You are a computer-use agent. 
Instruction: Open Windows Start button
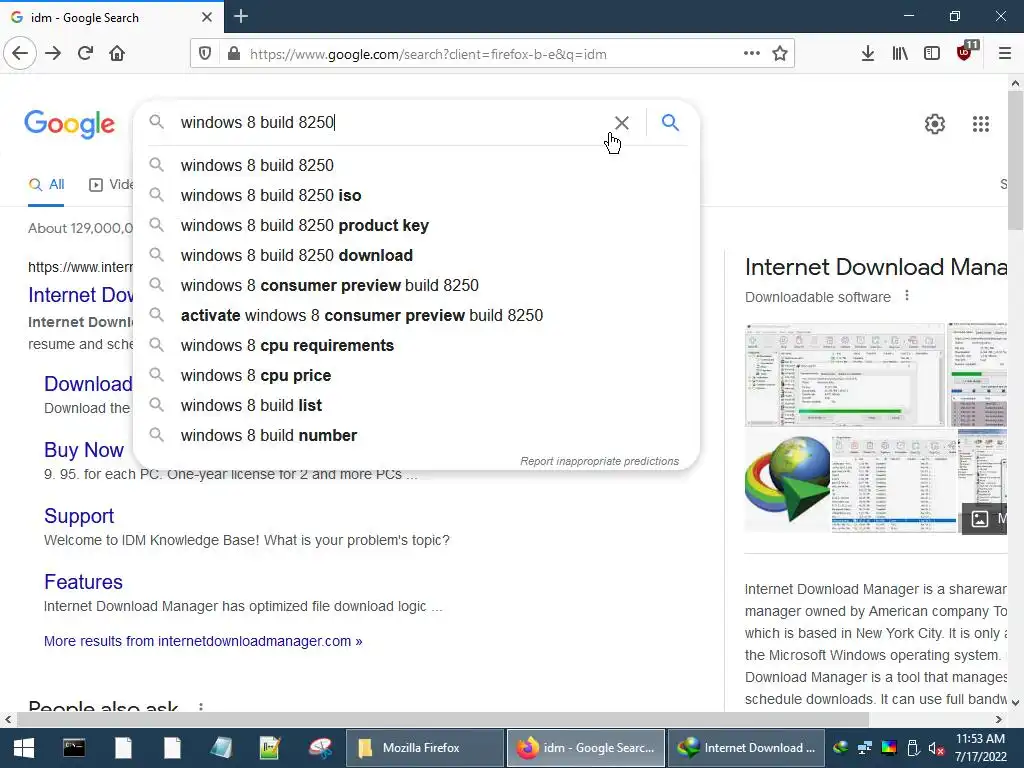click(x=24, y=748)
